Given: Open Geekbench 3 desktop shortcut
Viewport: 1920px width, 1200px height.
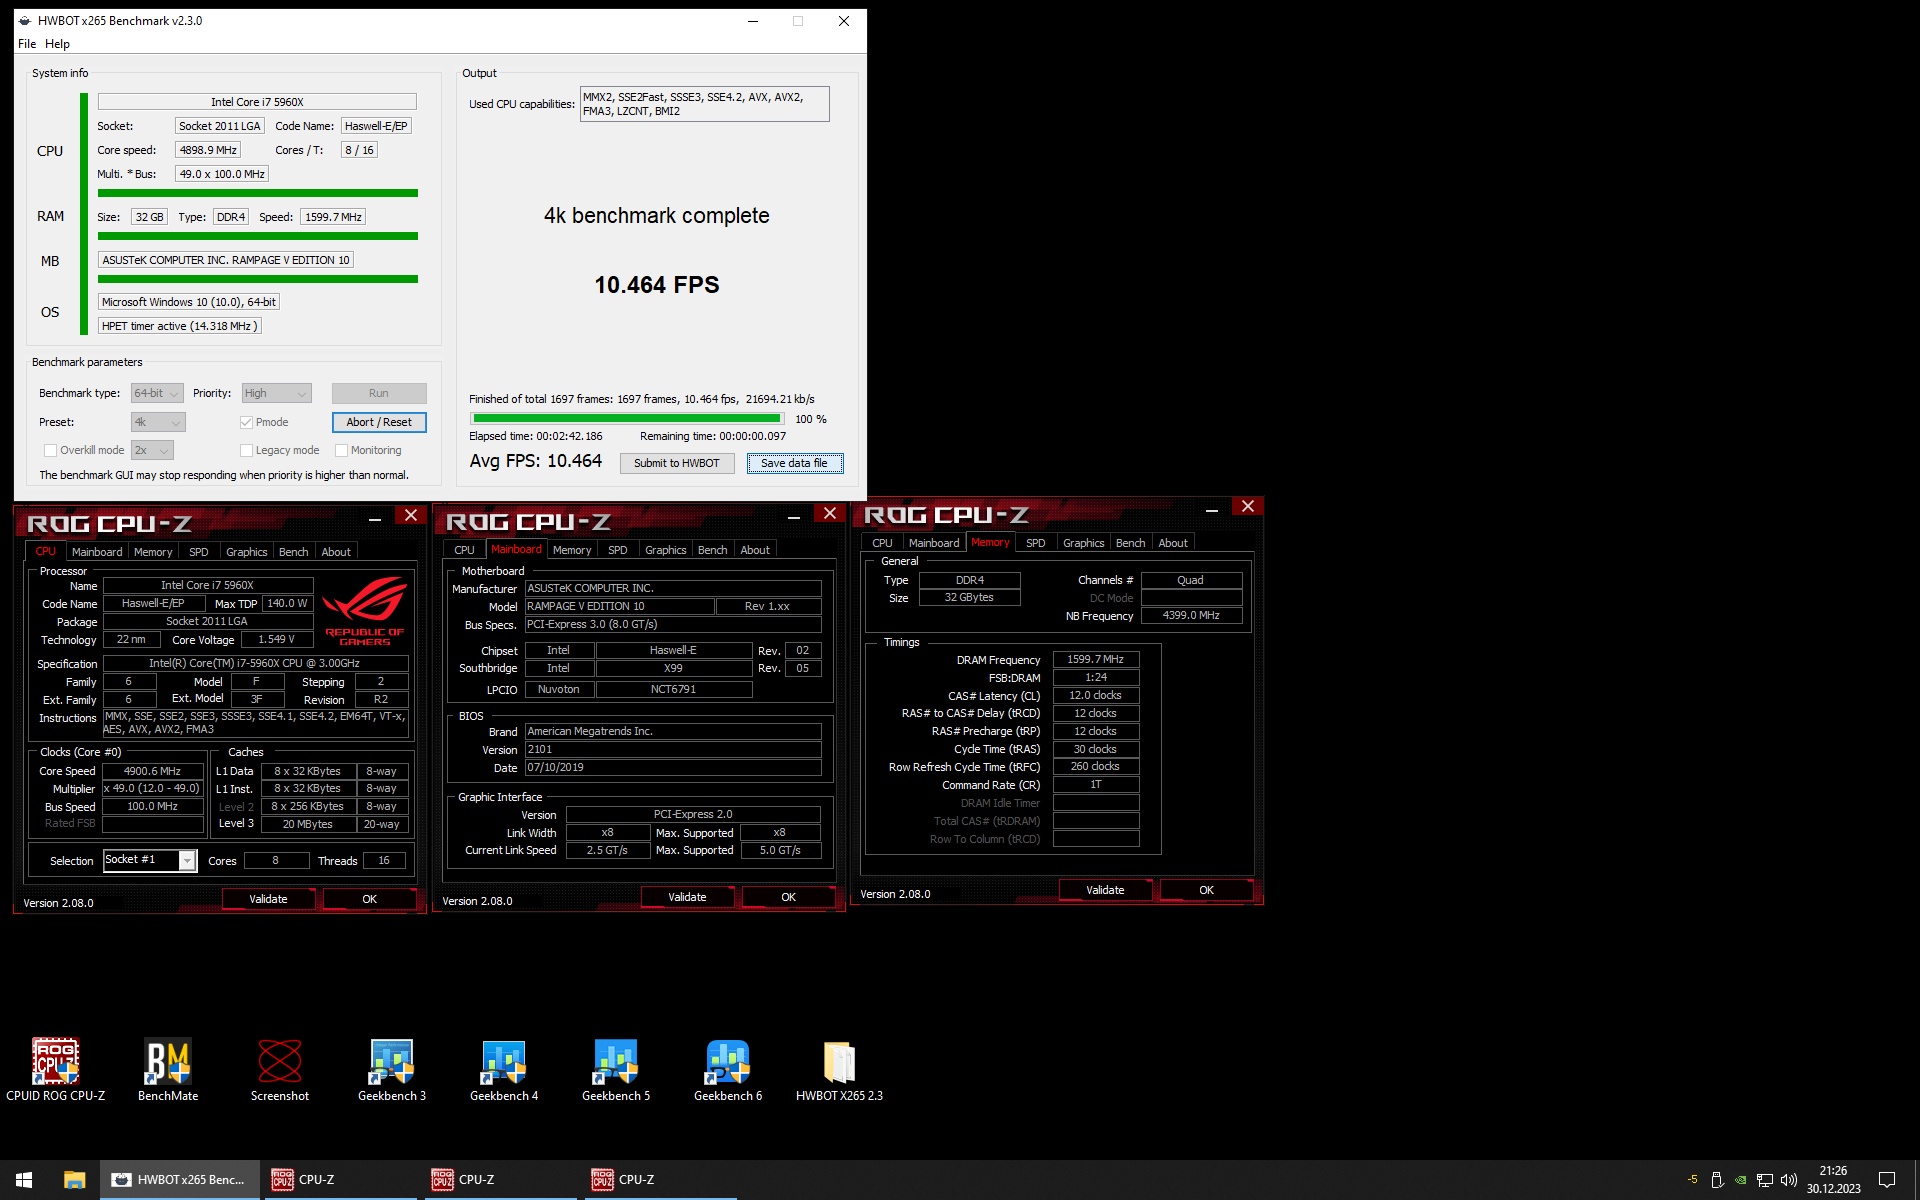Looking at the screenshot, I should coord(392,1069).
